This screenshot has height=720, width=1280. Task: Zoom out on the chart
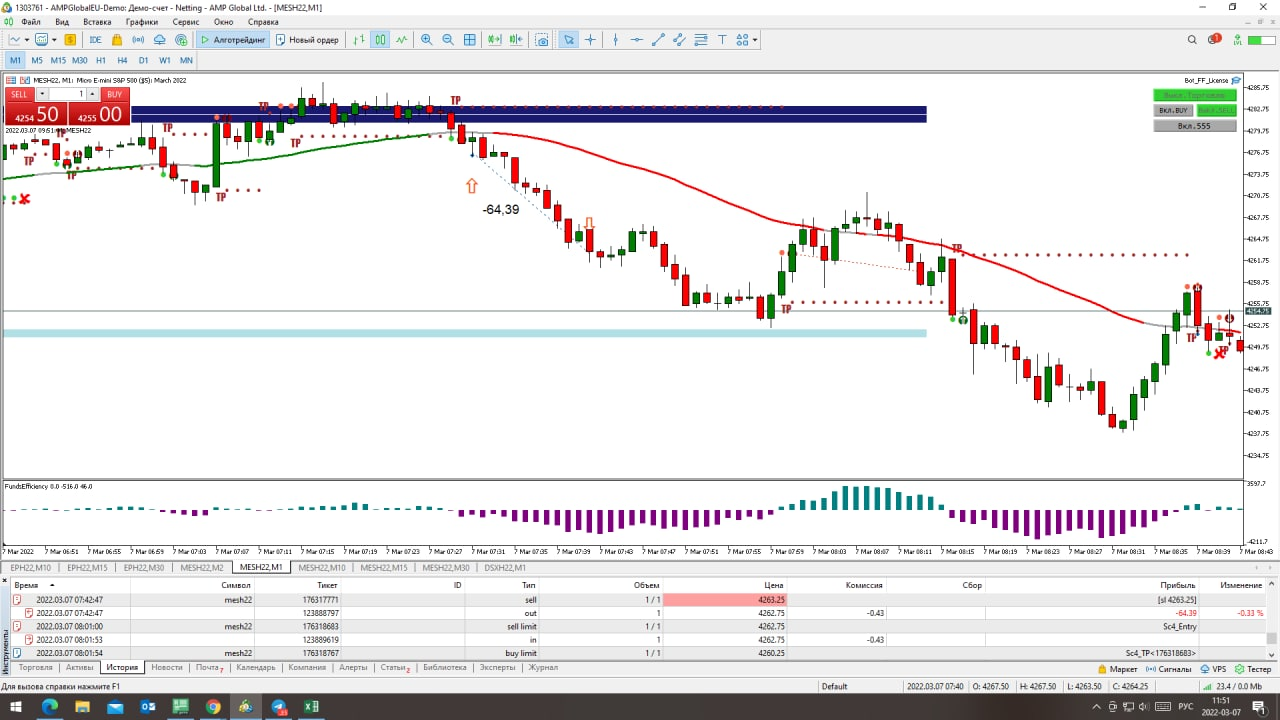(x=448, y=40)
